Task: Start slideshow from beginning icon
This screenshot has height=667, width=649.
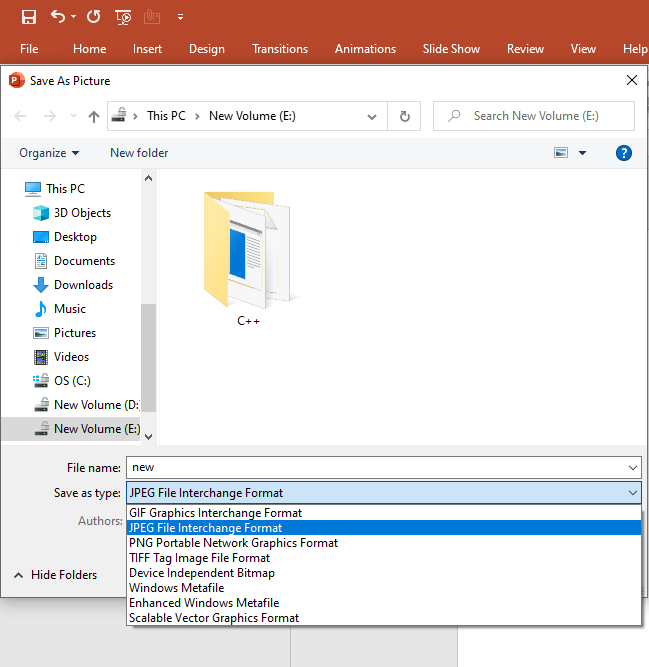Action: (123, 17)
